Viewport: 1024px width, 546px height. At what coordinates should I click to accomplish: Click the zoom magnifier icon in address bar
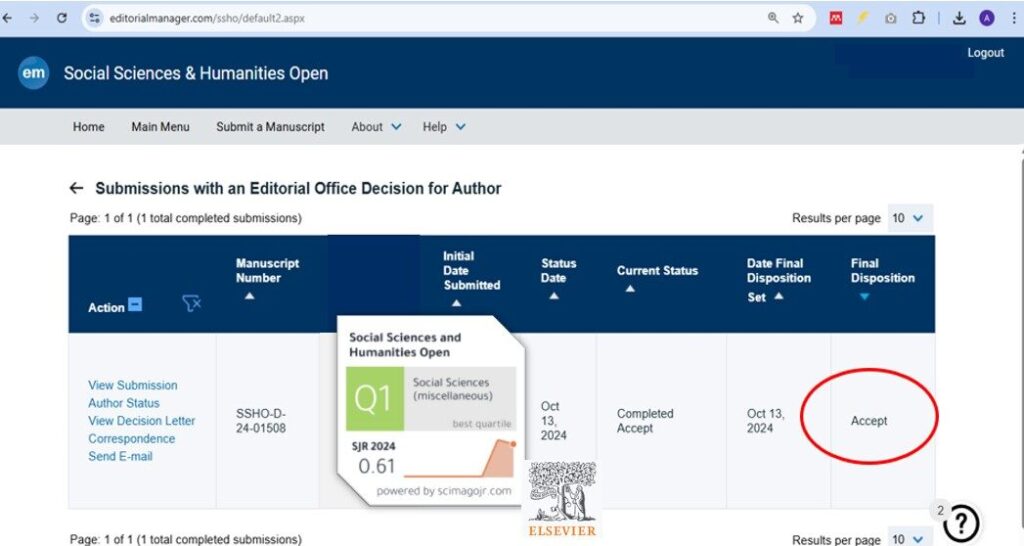[773, 18]
